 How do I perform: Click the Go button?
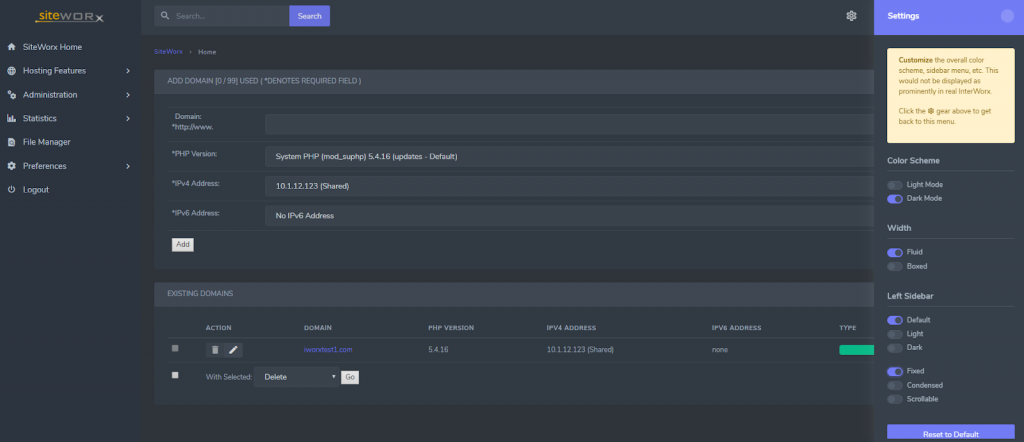point(350,377)
